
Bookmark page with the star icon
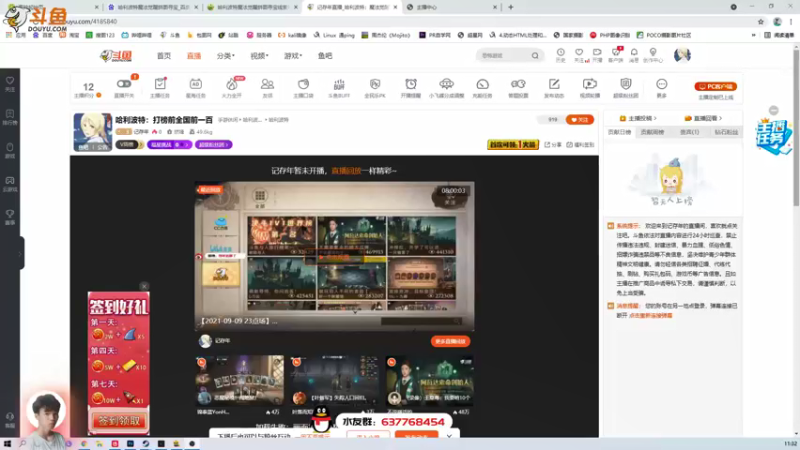point(761,21)
